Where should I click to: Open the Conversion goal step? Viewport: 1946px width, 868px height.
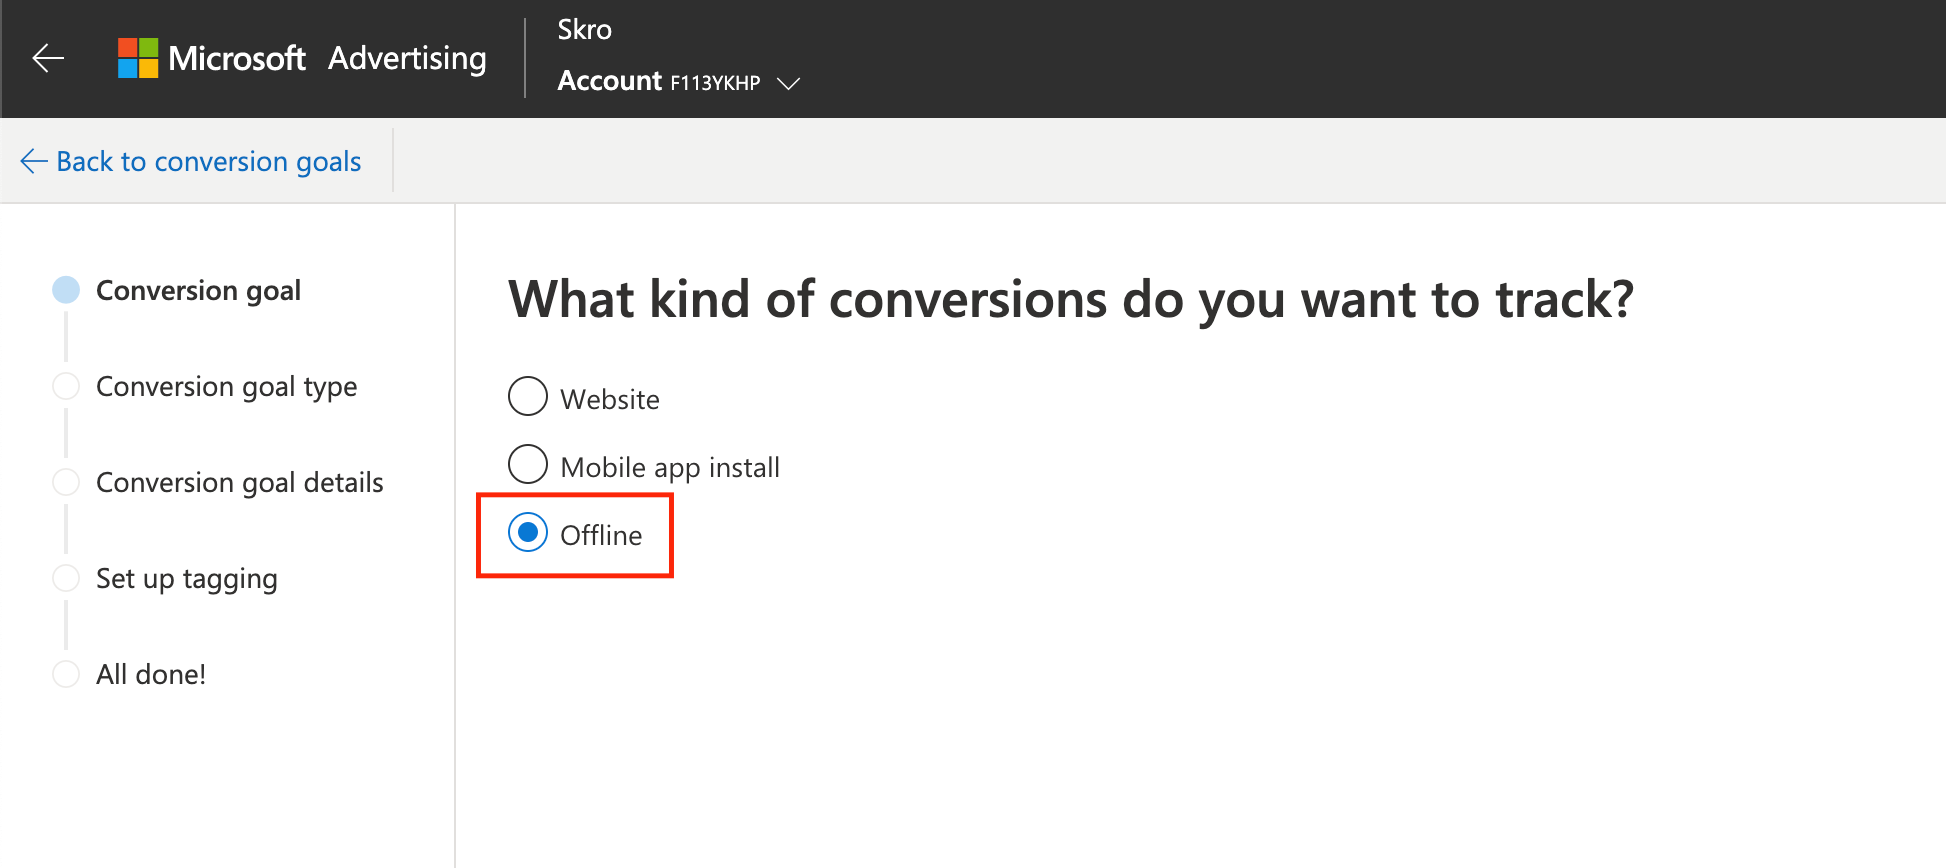coord(198,290)
